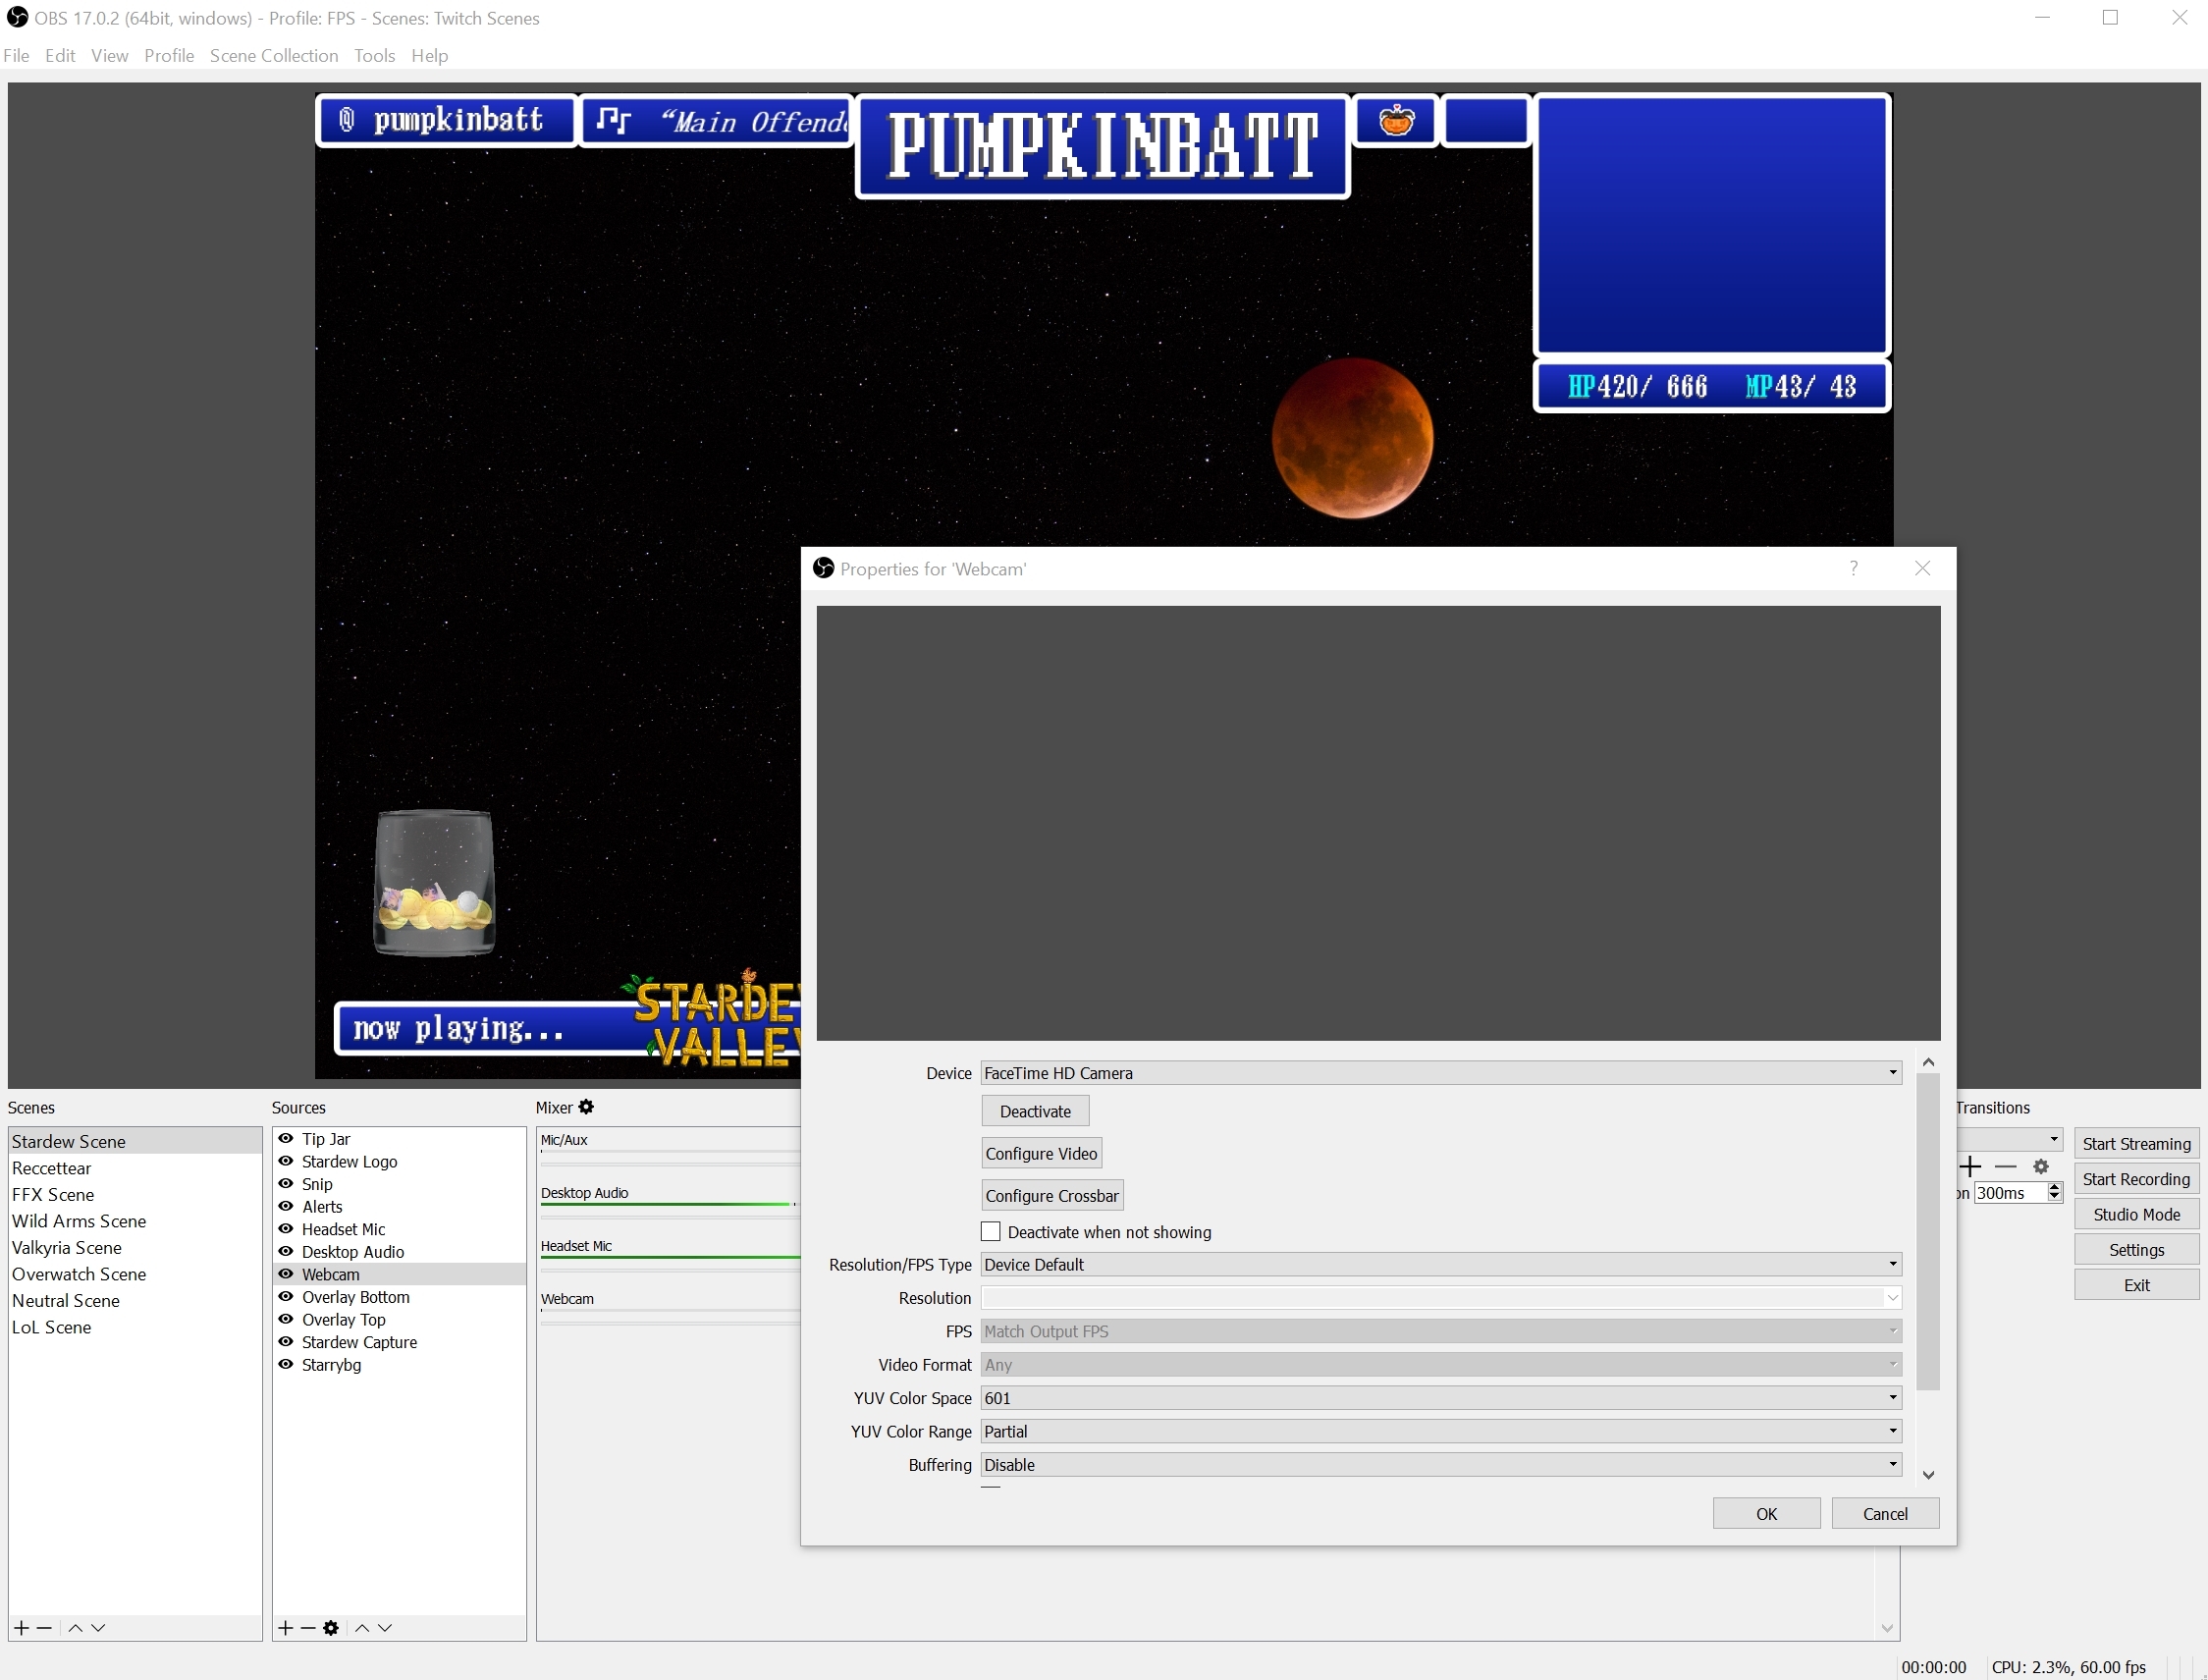Click help question mark in Properties dialog
2208x1680 pixels.
coord(1853,568)
